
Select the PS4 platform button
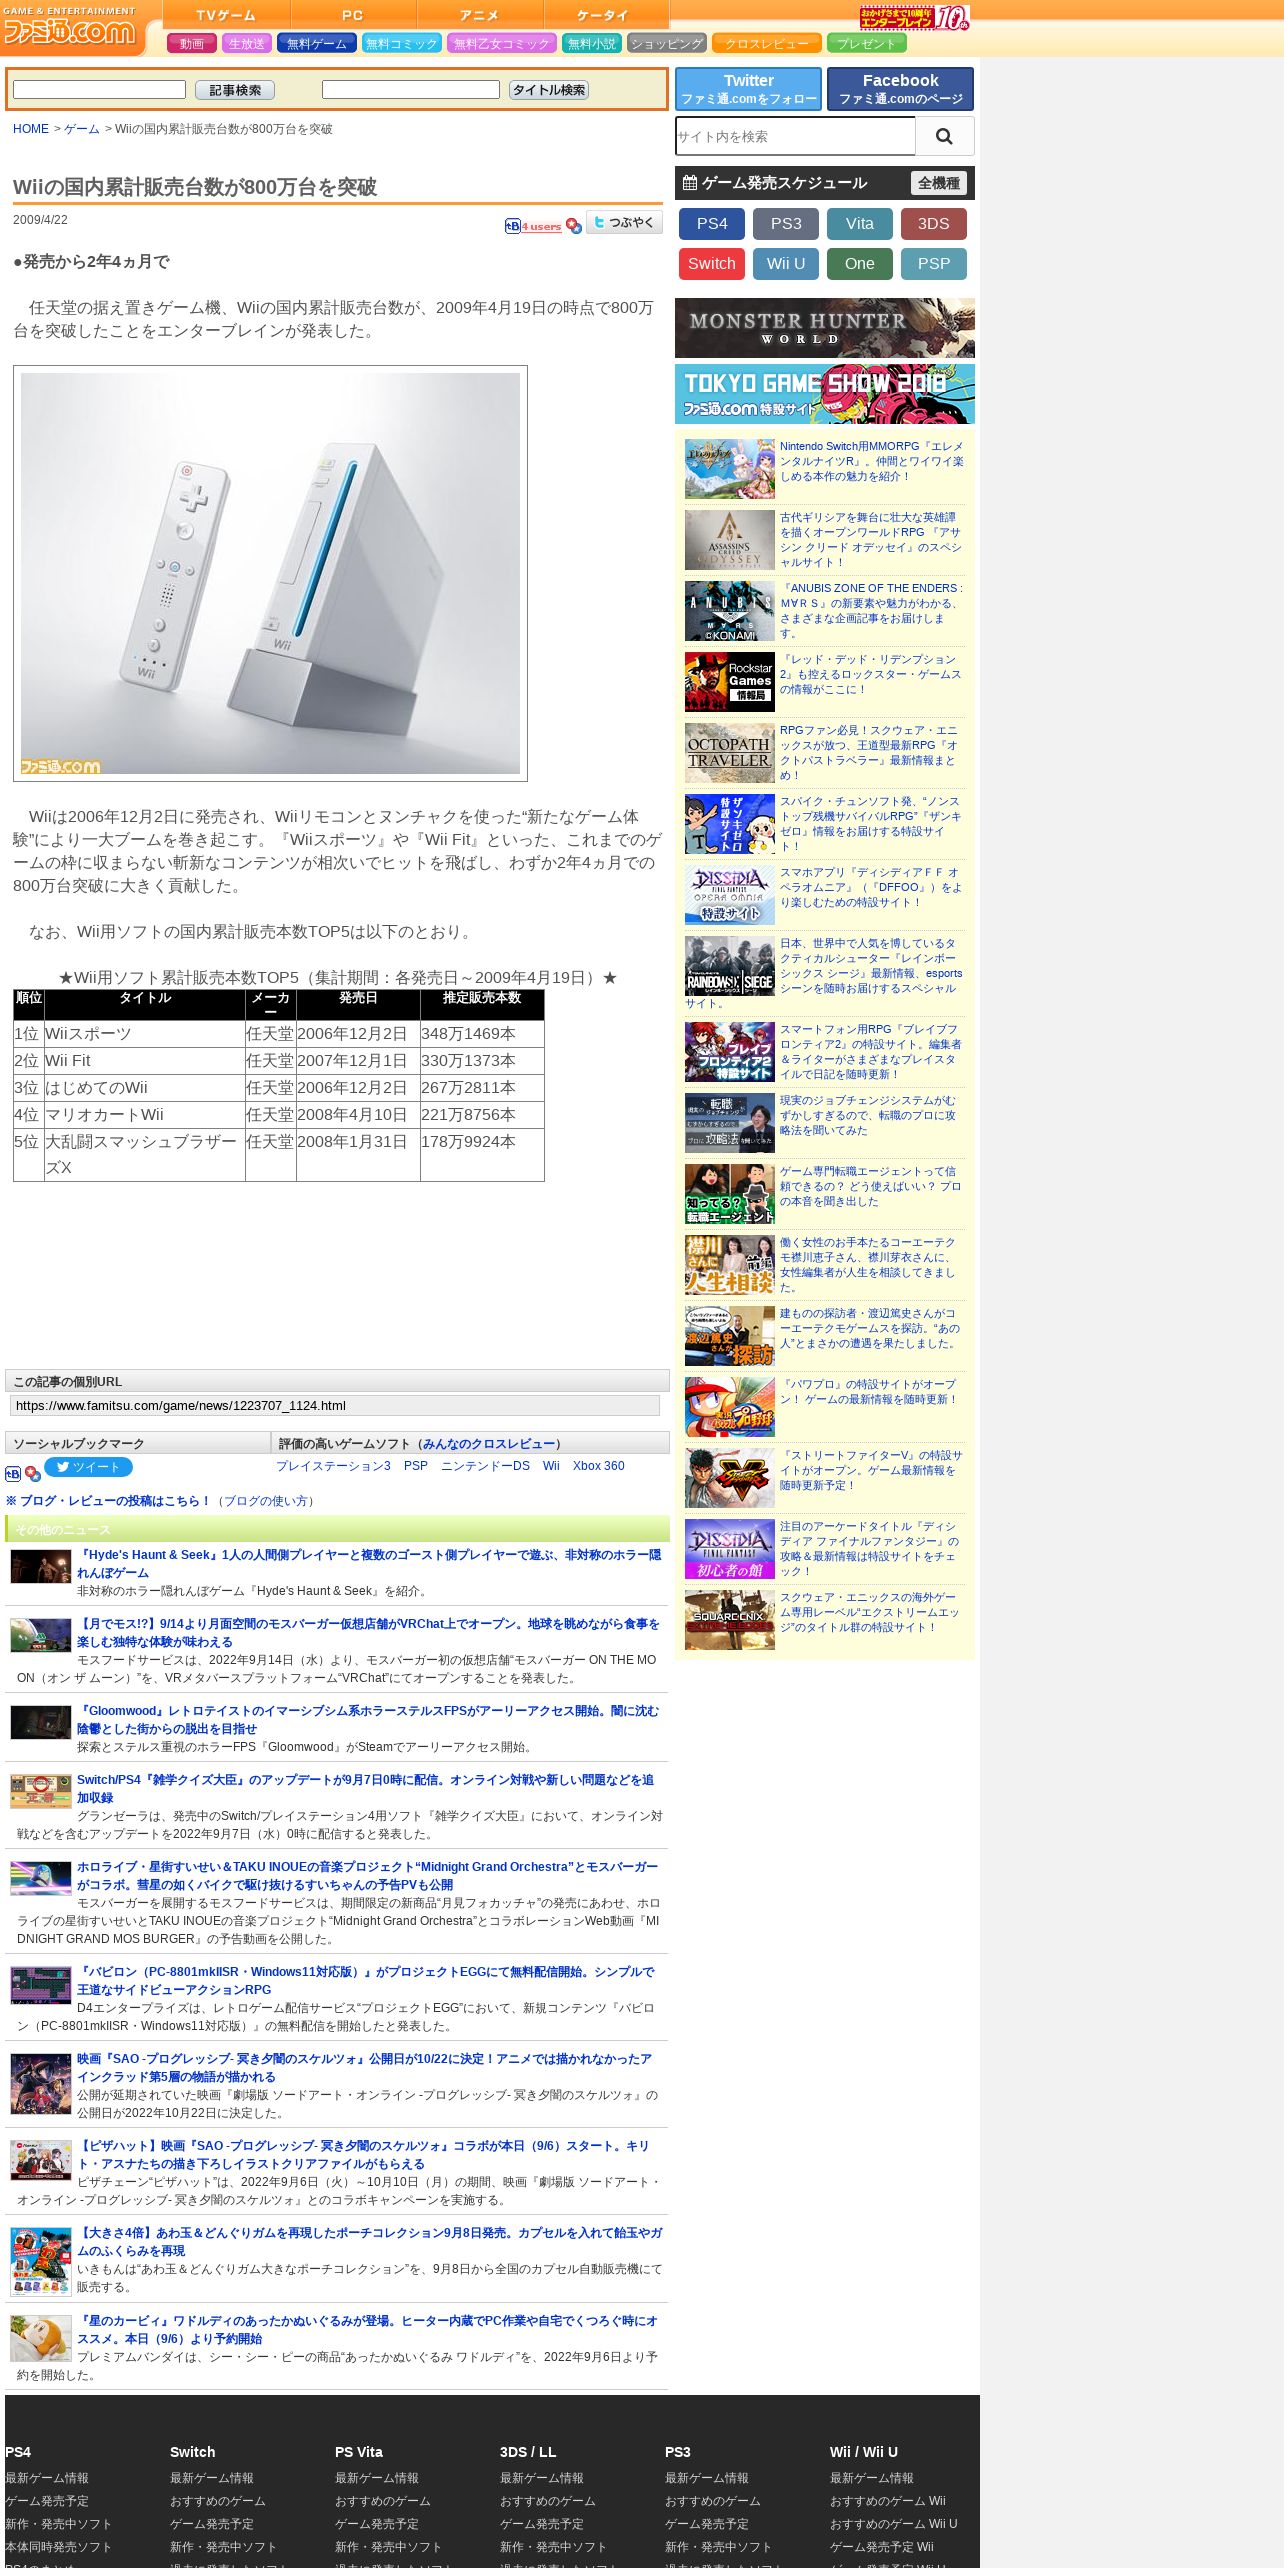coord(712,224)
